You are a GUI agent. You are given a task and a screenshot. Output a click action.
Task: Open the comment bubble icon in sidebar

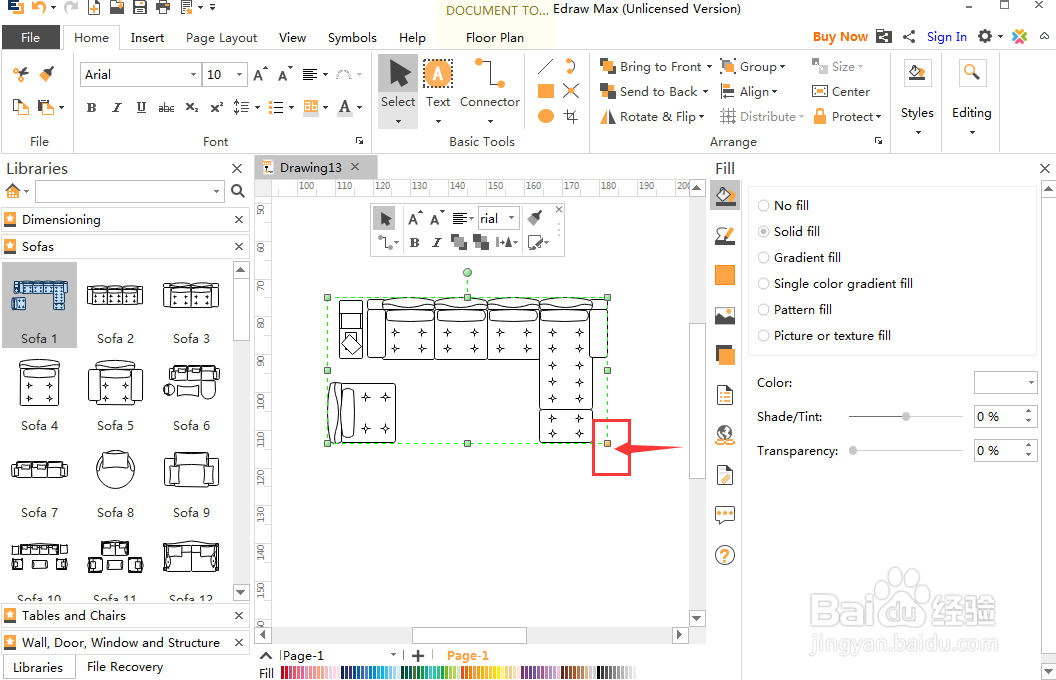point(725,515)
